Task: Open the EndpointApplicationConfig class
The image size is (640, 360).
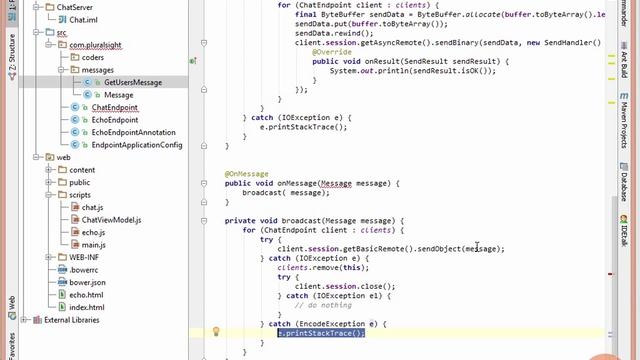Action: pos(137,145)
